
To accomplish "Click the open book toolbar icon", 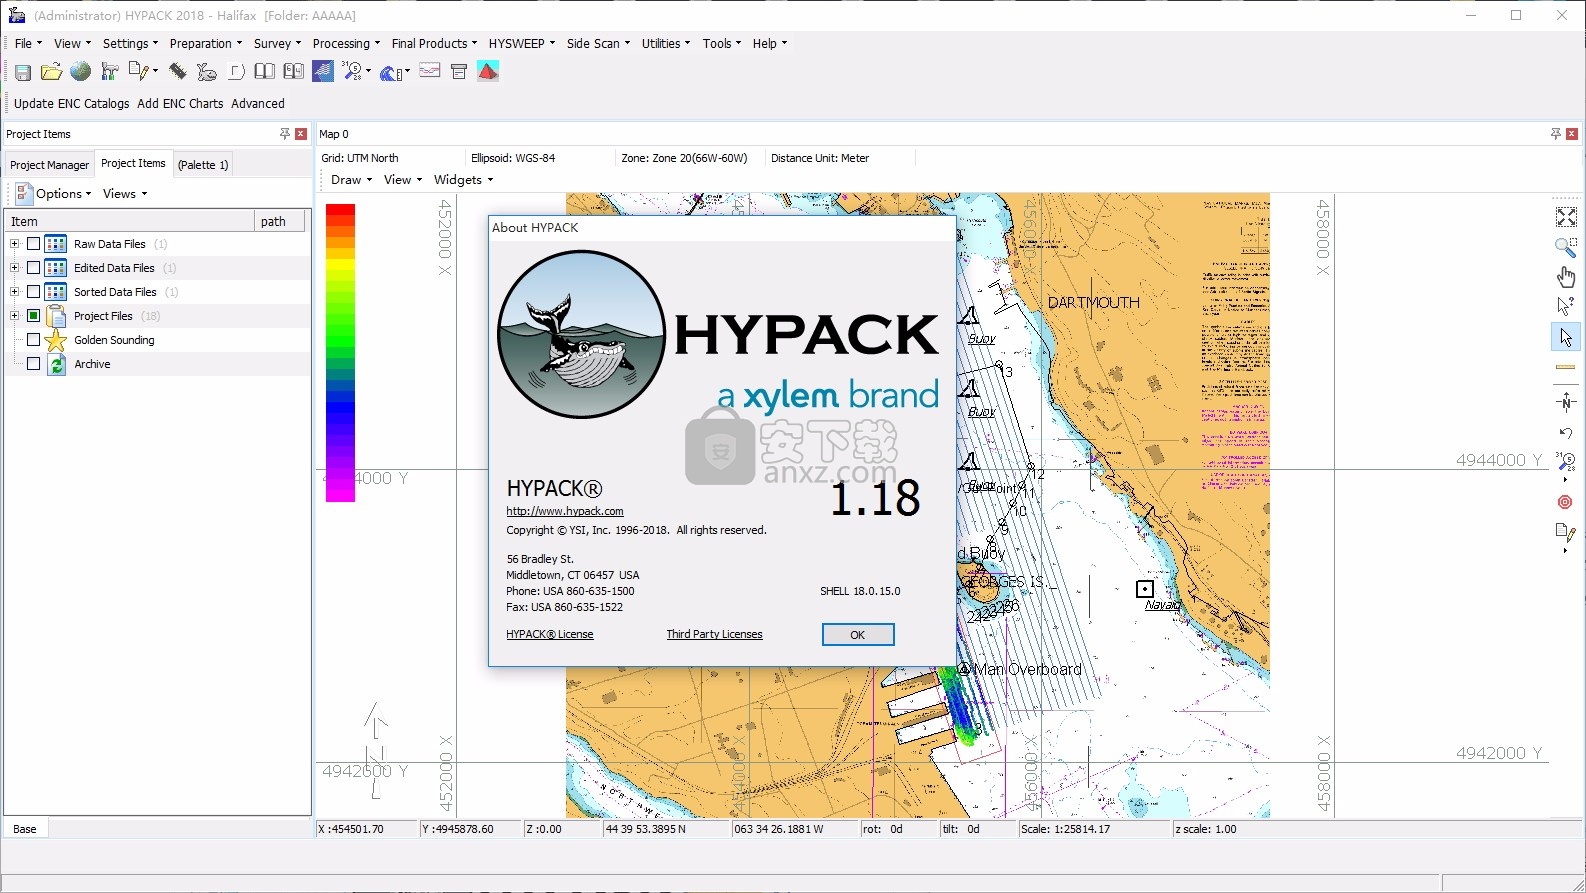I will (x=264, y=72).
